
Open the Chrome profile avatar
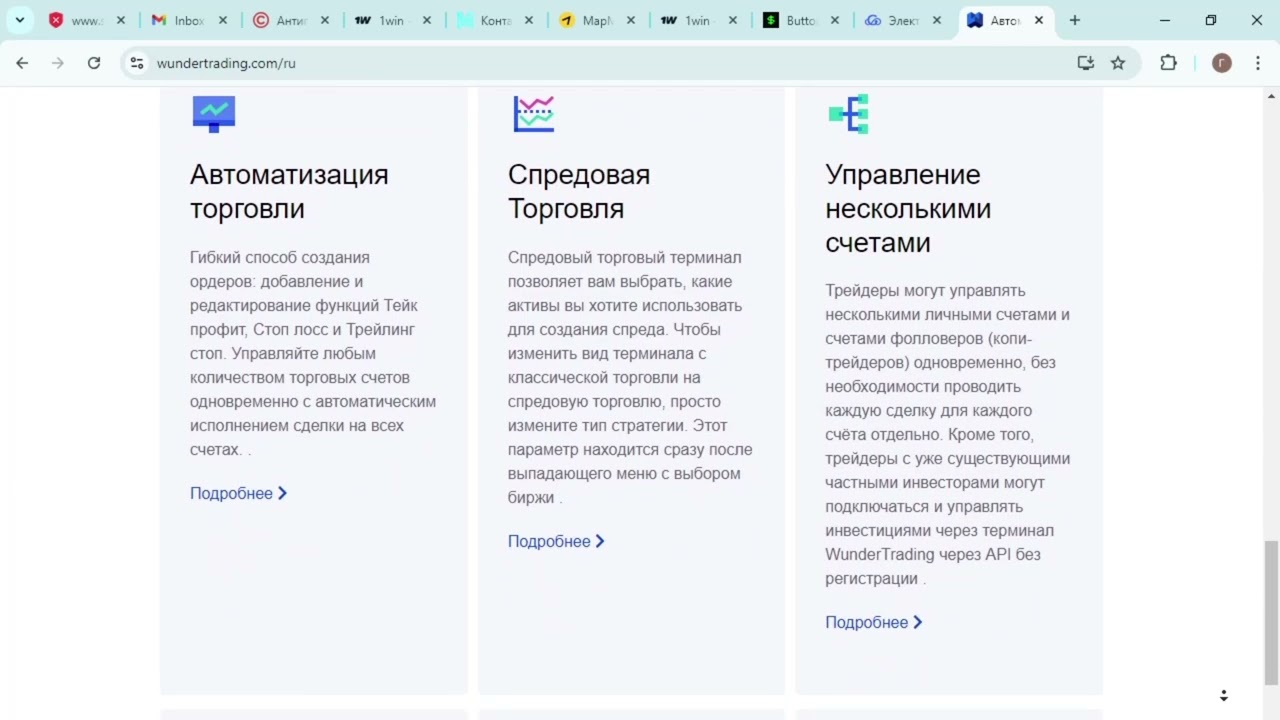pos(1221,63)
